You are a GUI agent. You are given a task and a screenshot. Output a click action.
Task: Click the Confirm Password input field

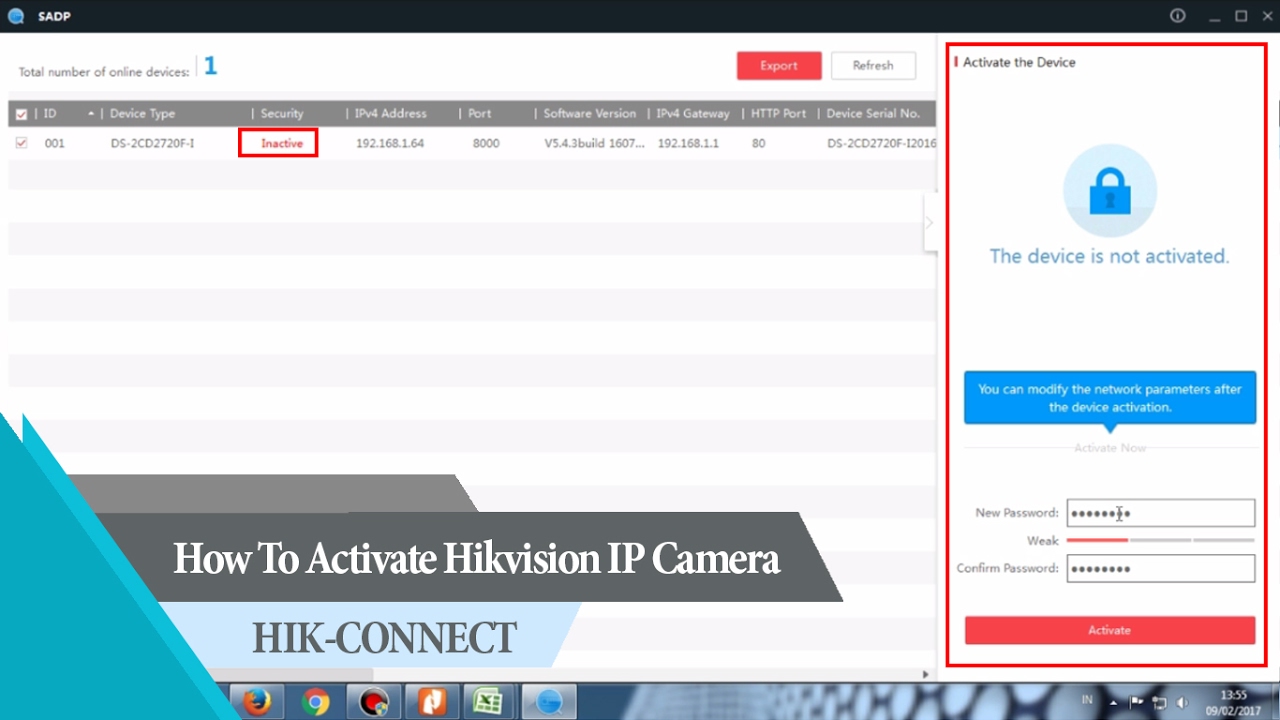[x=1161, y=568]
